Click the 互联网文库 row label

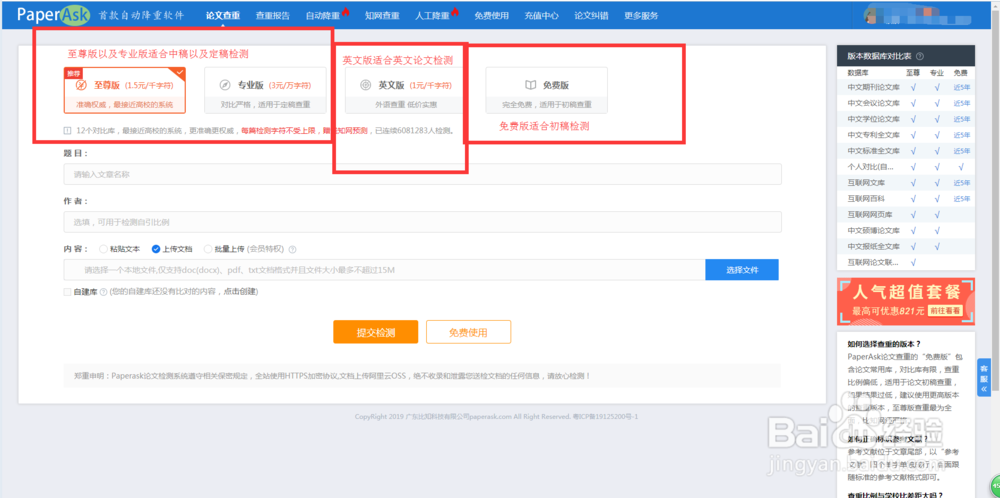coord(865,183)
